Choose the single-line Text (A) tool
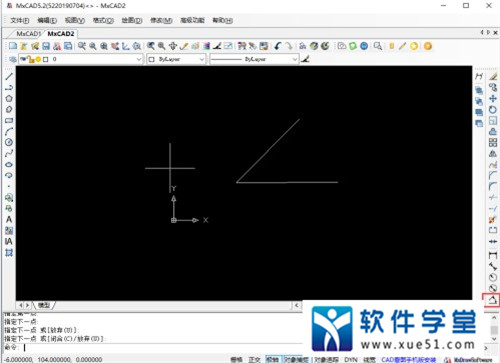The image size is (500, 363). point(9,219)
